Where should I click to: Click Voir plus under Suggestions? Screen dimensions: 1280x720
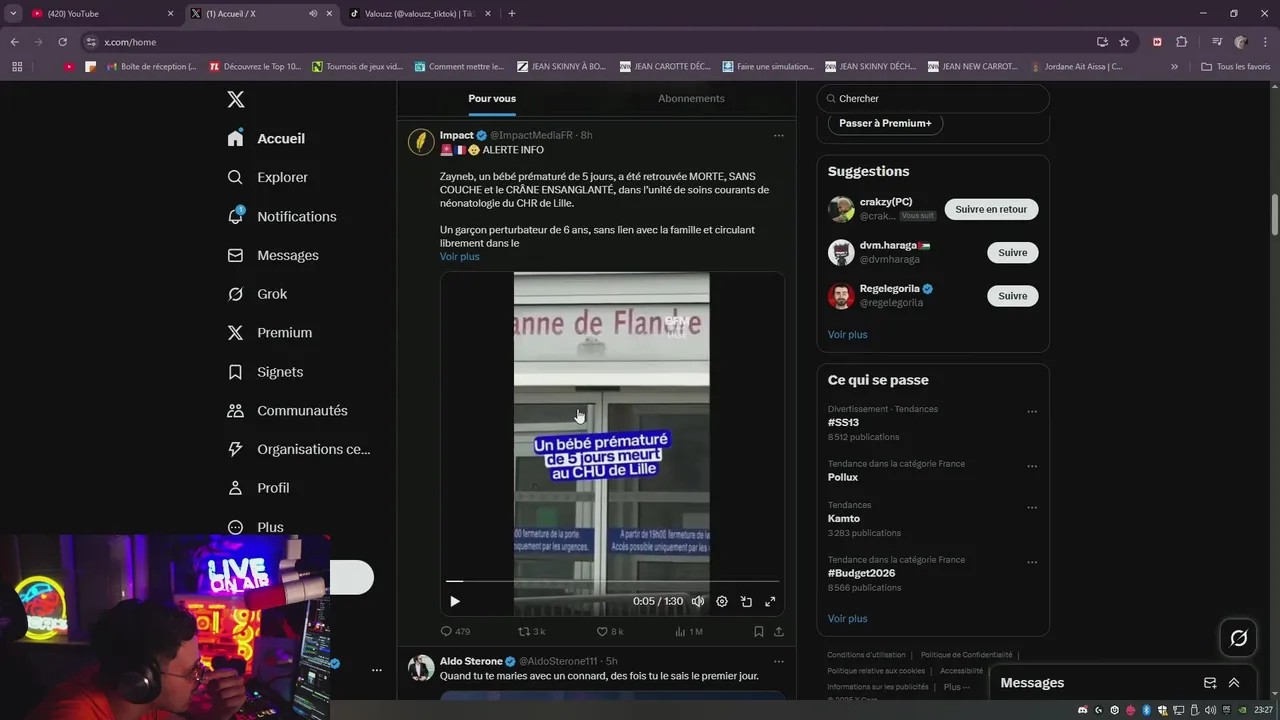point(848,334)
